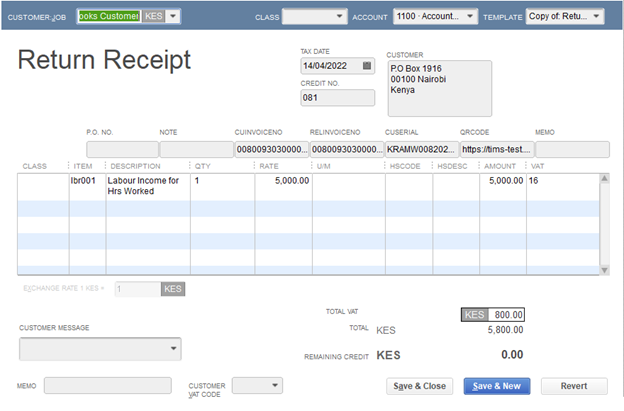Click the Save & Close button
Image resolution: width=624 pixels, height=411 pixels.
click(x=420, y=386)
